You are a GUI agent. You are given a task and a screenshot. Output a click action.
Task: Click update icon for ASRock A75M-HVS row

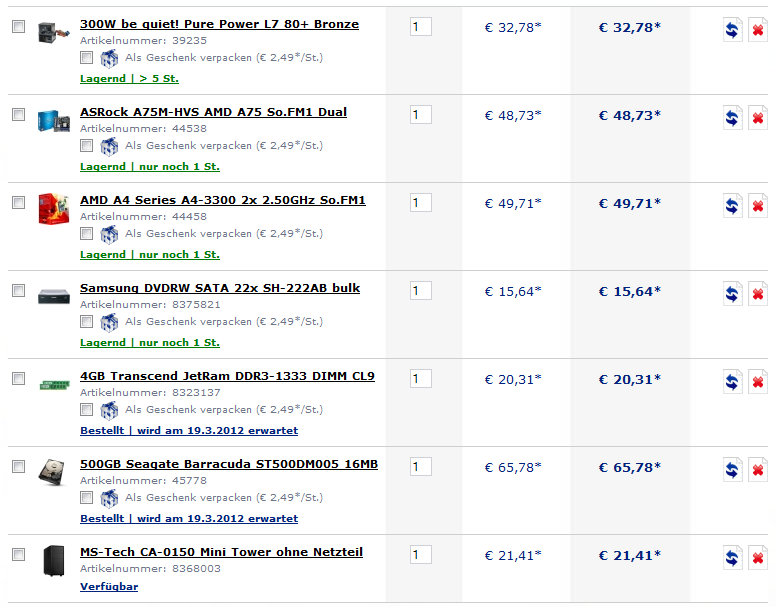pos(732,118)
